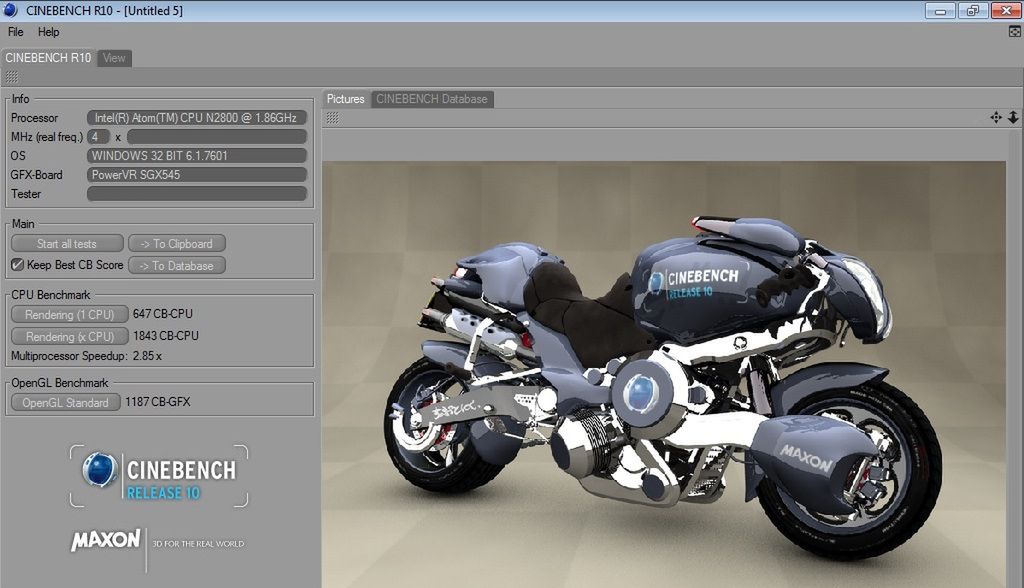
Task: Close the CINEBENCH window
Action: point(1006,10)
